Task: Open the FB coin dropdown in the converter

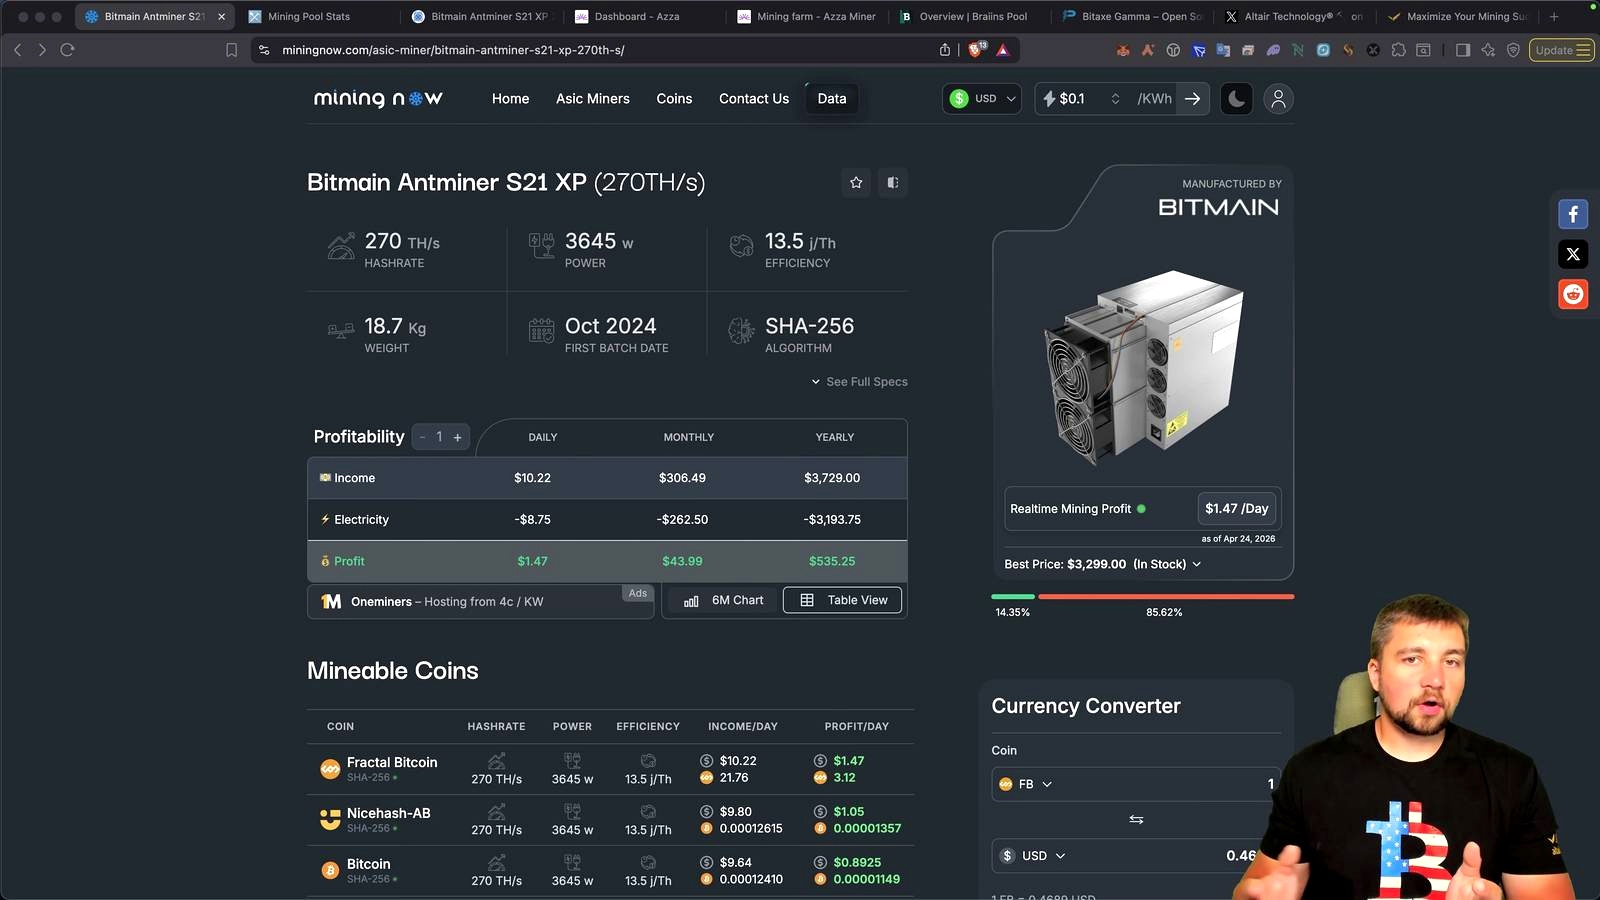Action: 1027,784
